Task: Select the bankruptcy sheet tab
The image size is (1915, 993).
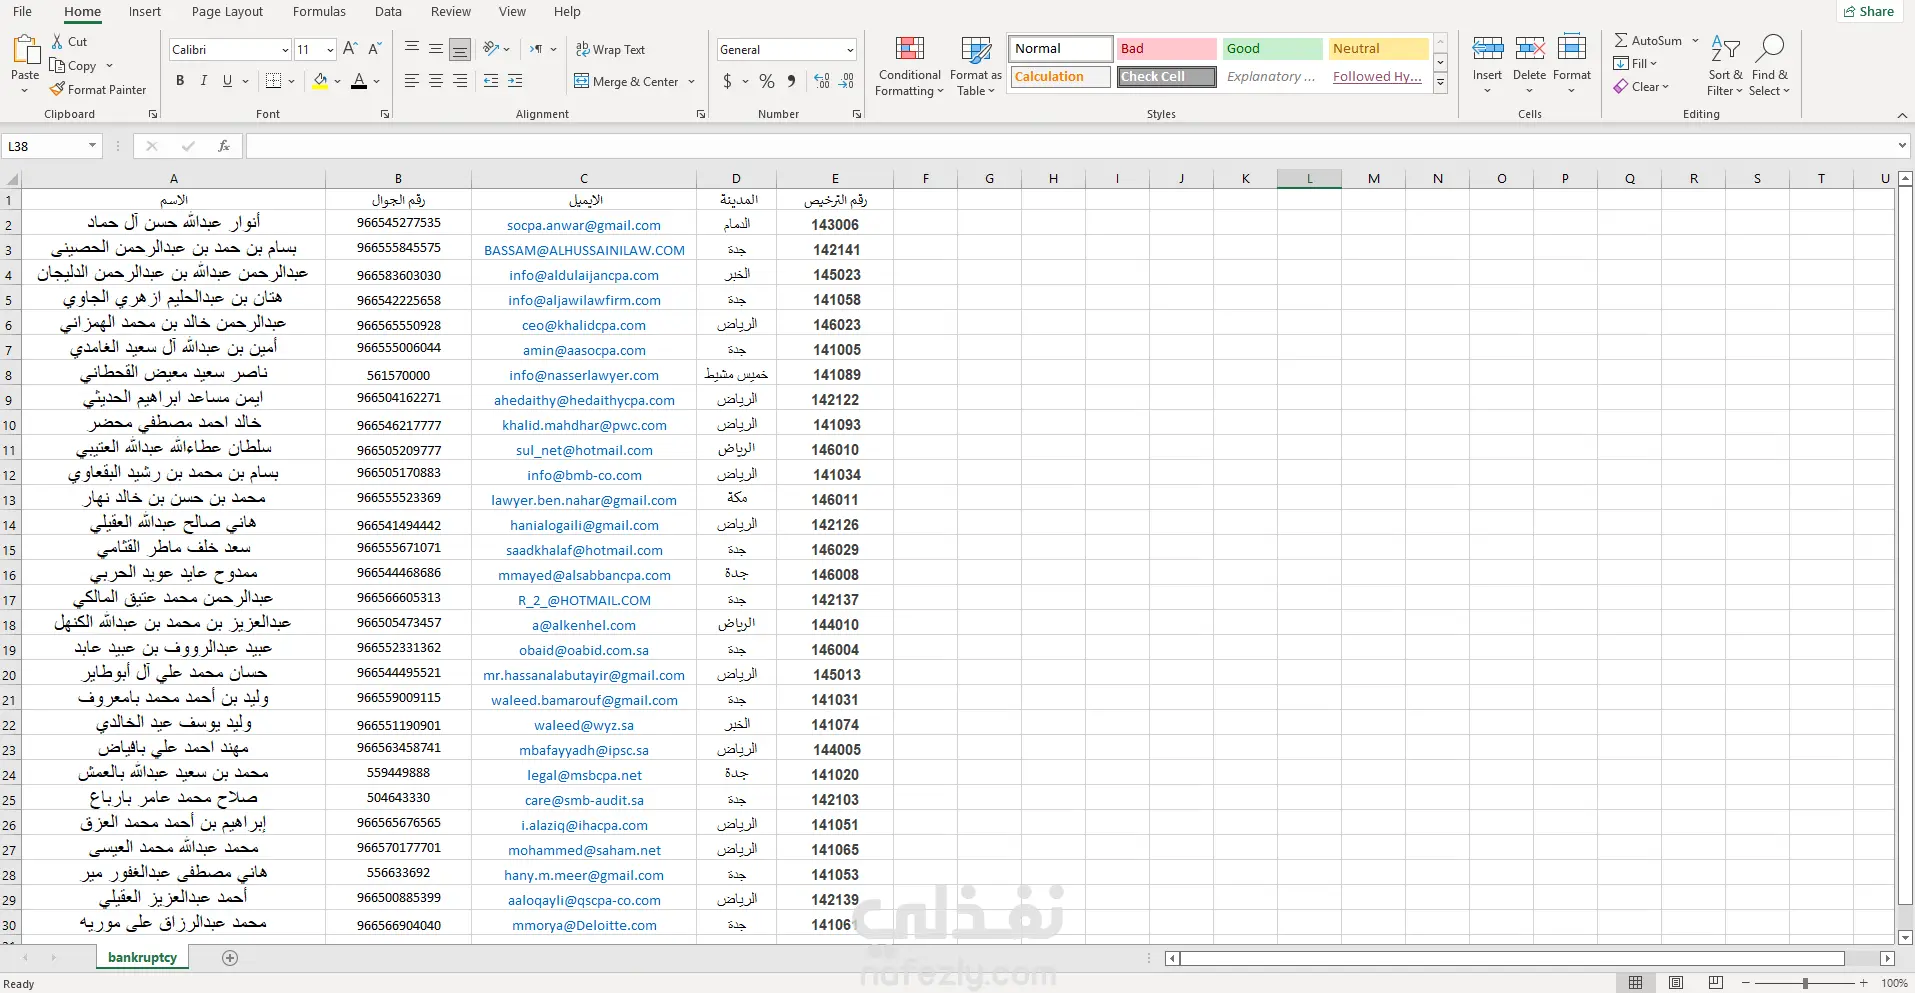Action: pos(142,958)
